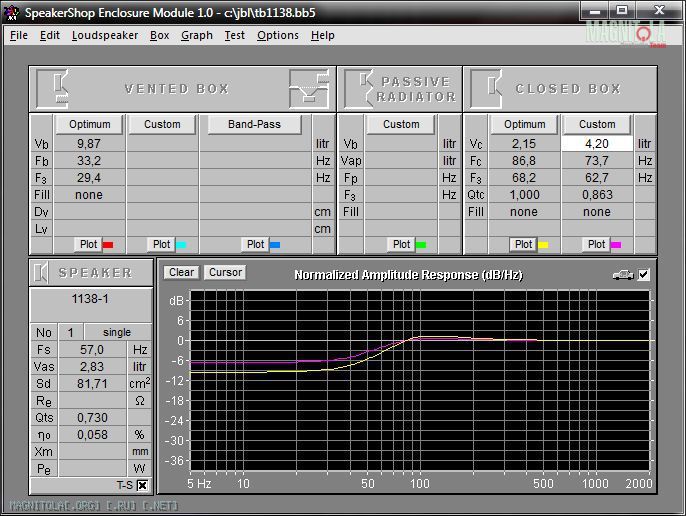Click closed box optimum Vc value 2,15
The image size is (686, 516).
coord(524,144)
